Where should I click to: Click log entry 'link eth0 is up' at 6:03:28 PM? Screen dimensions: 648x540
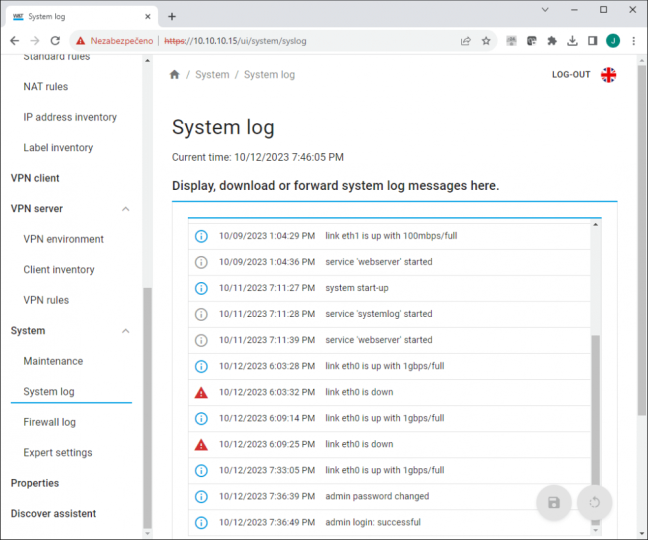[x=389, y=366]
